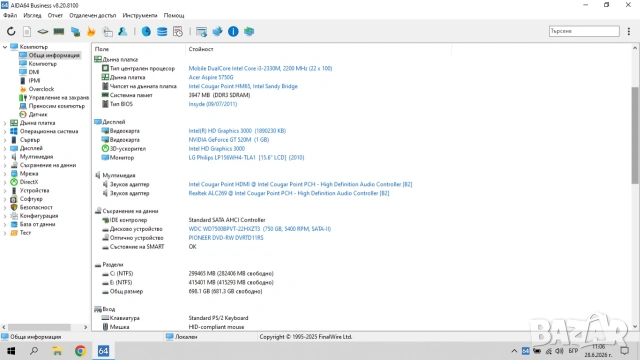Select Управление на захранването tree item
The image size is (640, 360).
(x=58, y=98)
